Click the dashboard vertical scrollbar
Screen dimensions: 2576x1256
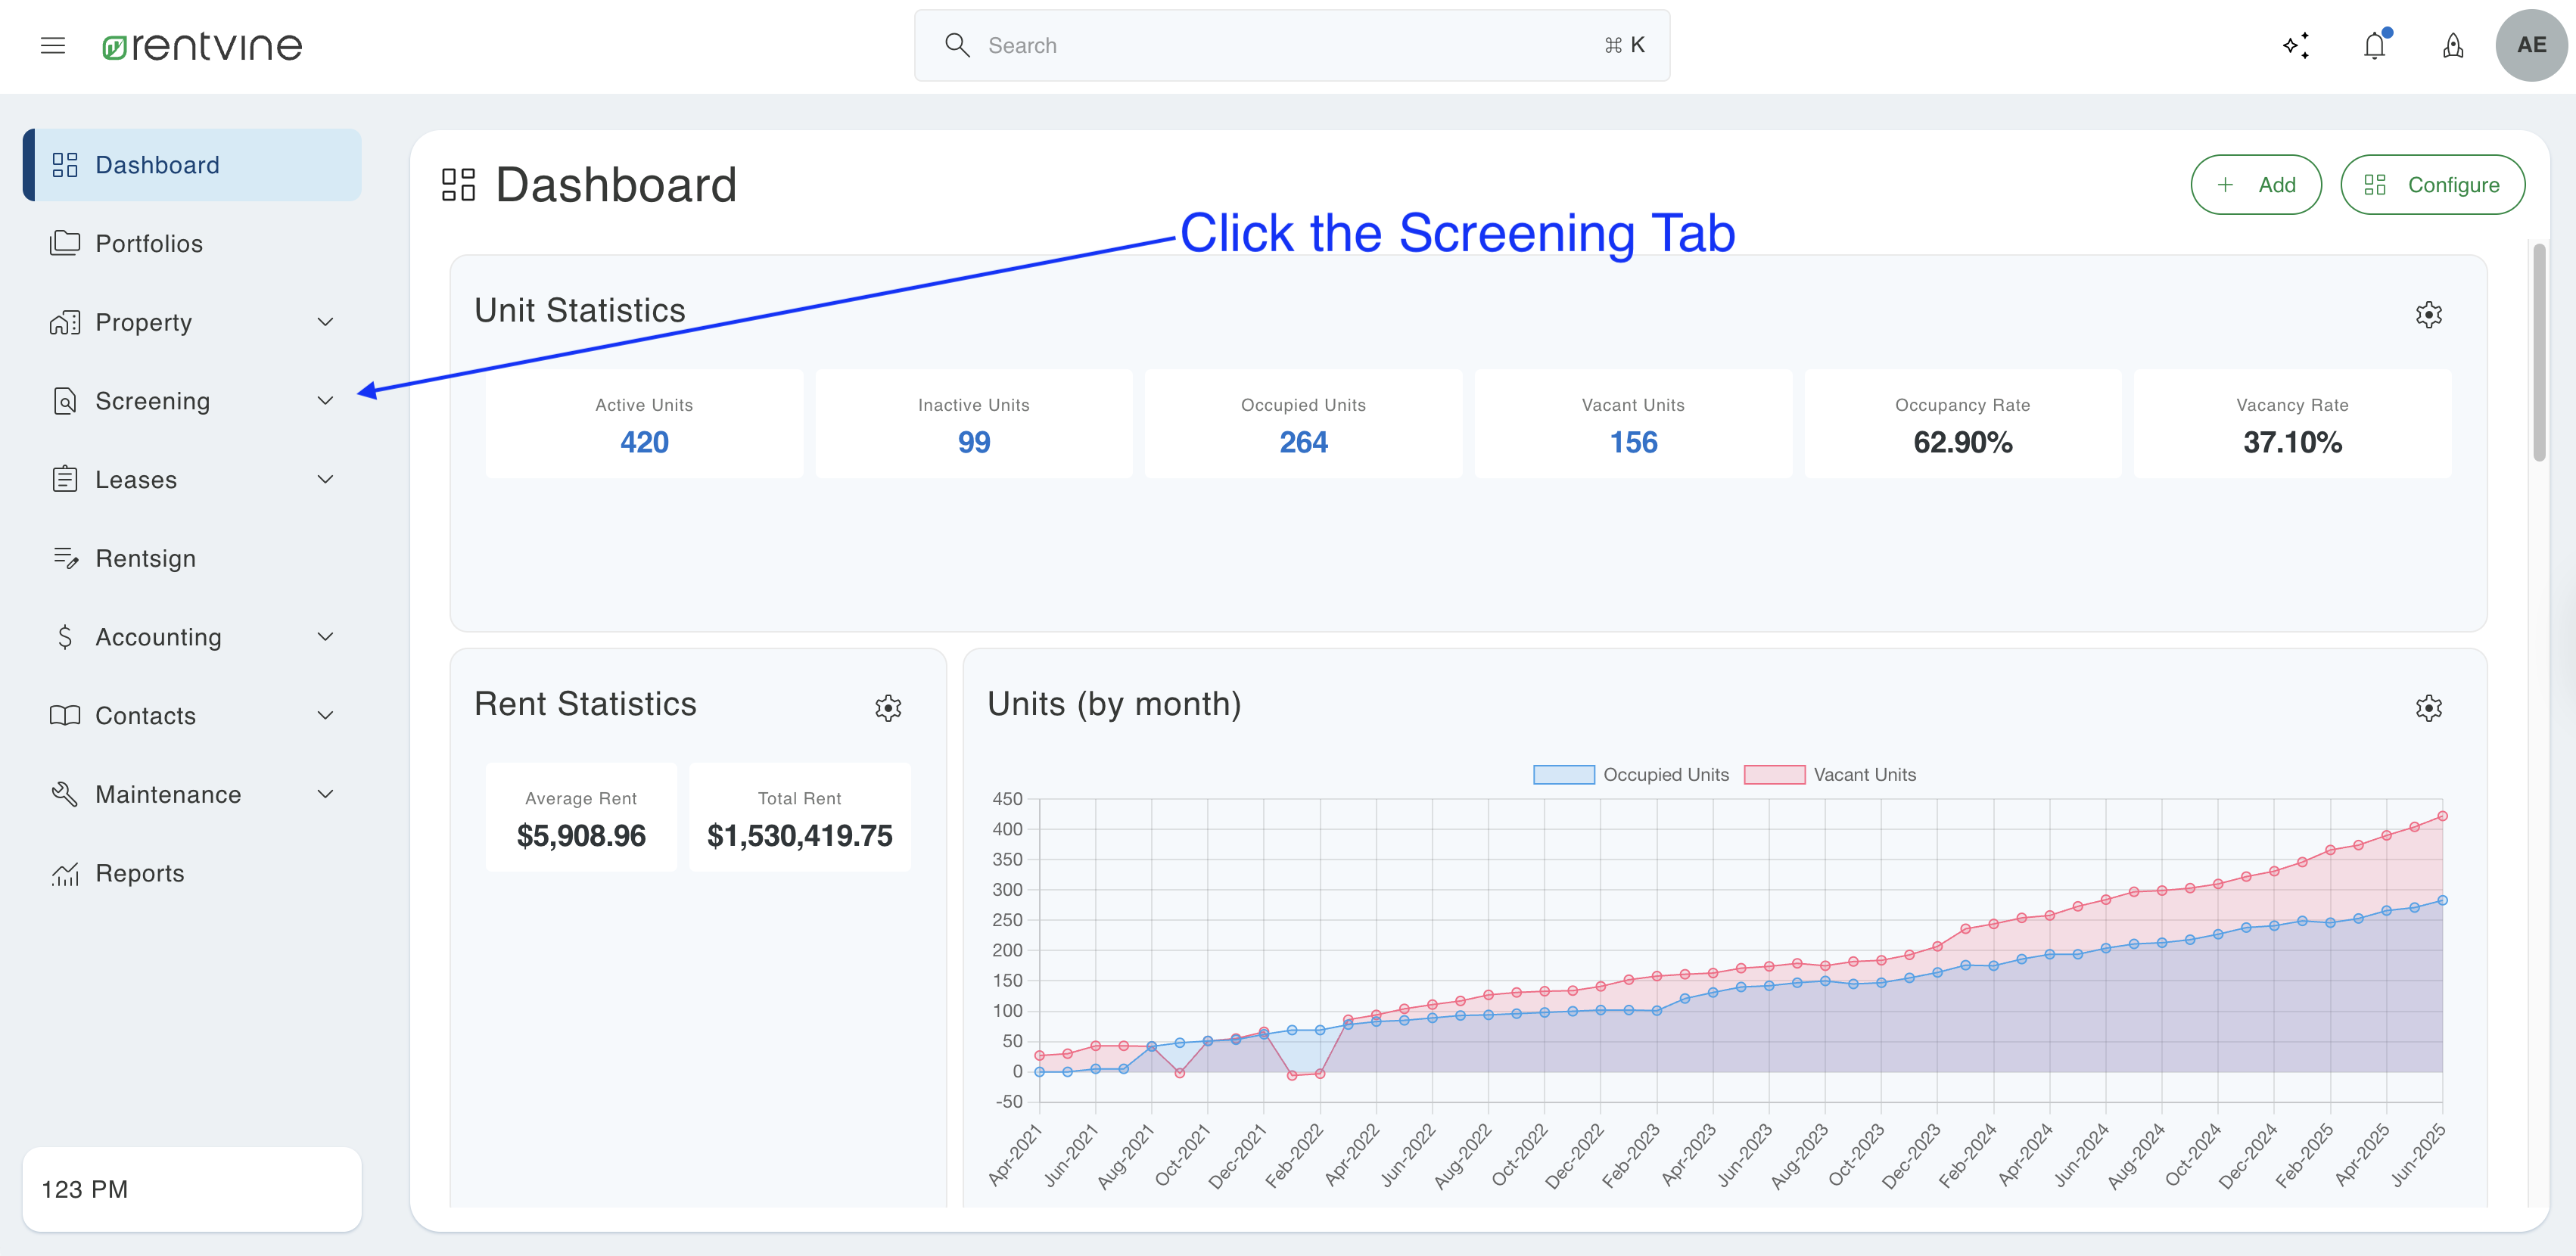(2539, 352)
